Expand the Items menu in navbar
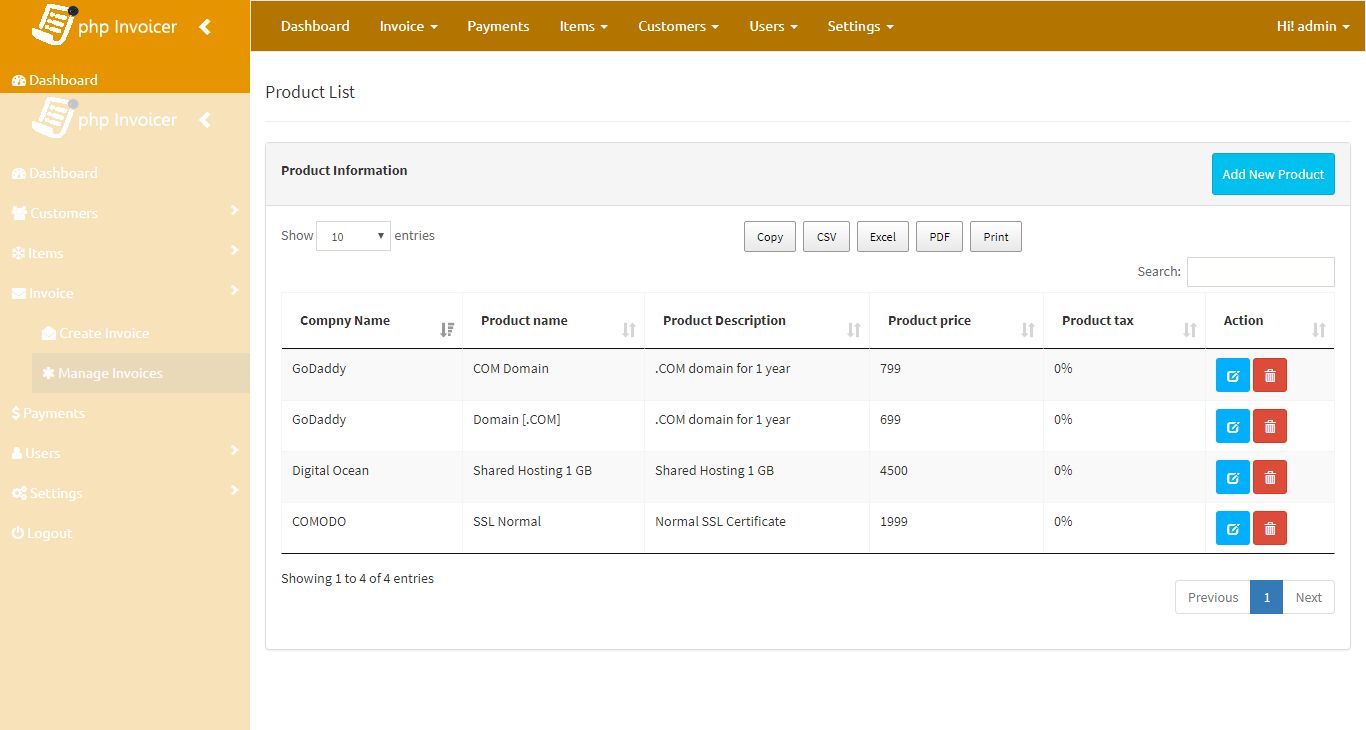The width and height of the screenshot is (1366, 730). click(x=583, y=26)
